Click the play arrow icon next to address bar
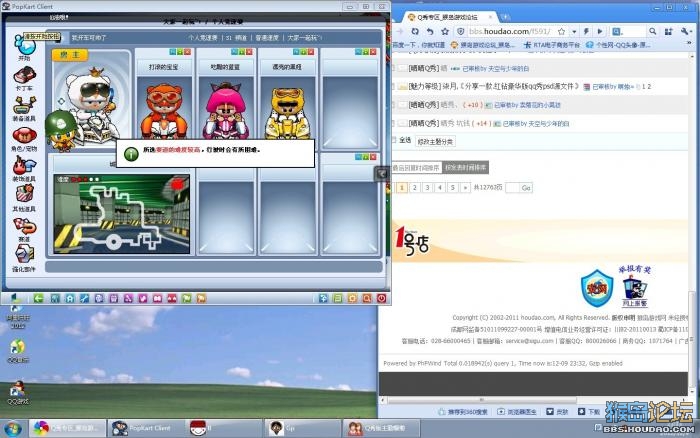 [x=600, y=31]
